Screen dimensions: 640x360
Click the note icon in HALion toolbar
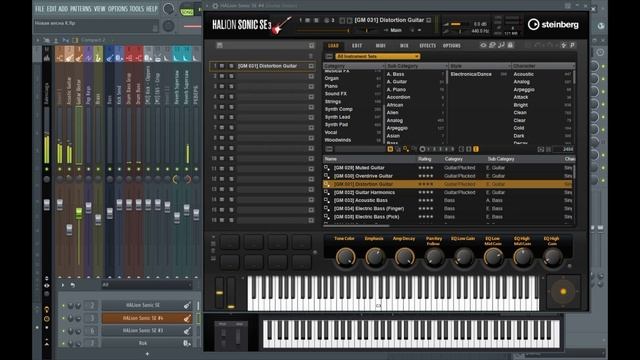501,45
